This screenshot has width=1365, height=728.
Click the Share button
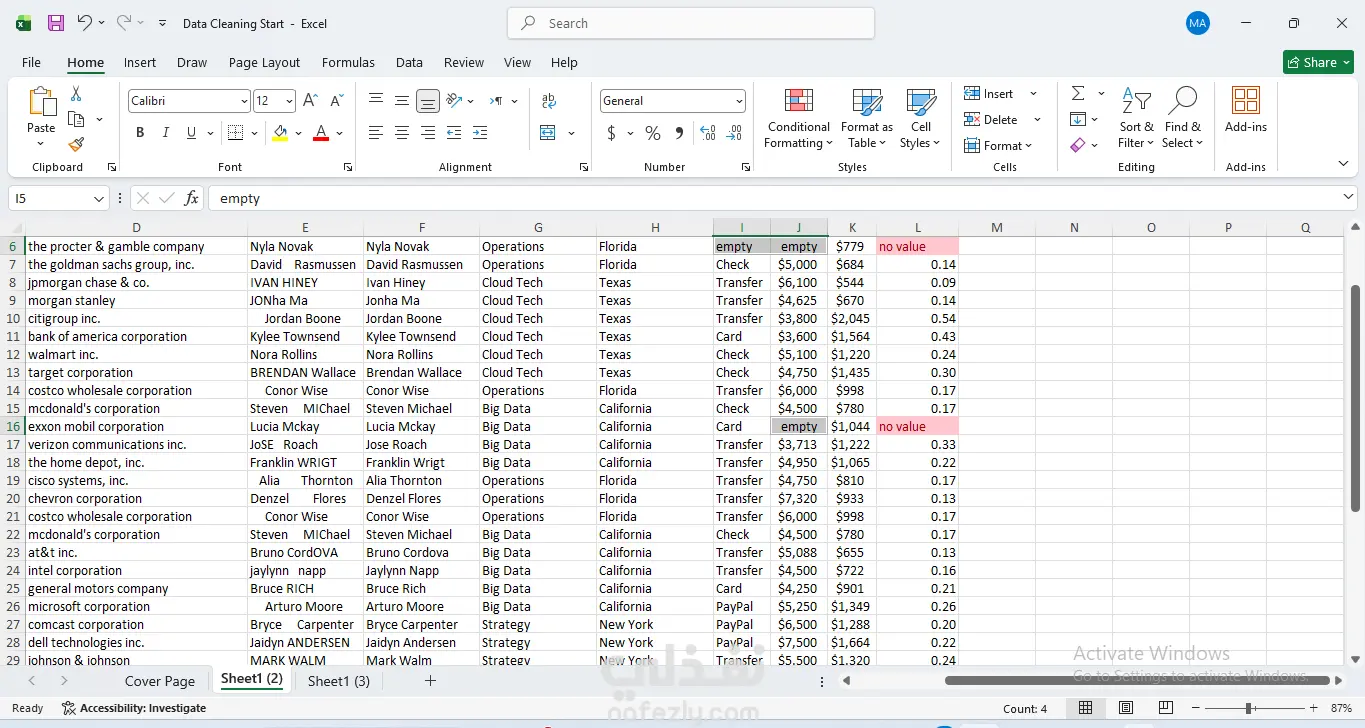1318,62
